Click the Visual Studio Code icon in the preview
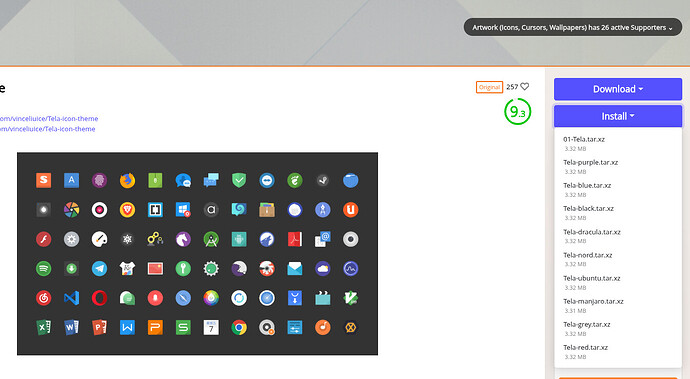 tap(71, 298)
